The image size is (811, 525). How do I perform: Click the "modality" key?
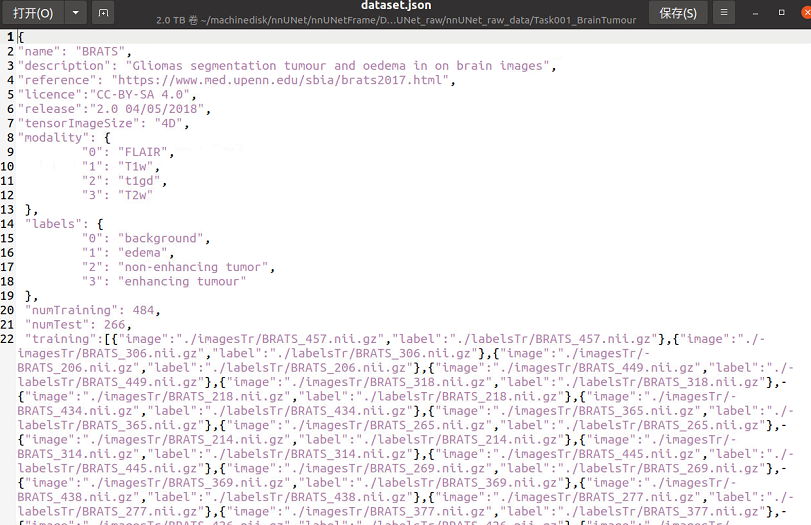pos(54,138)
